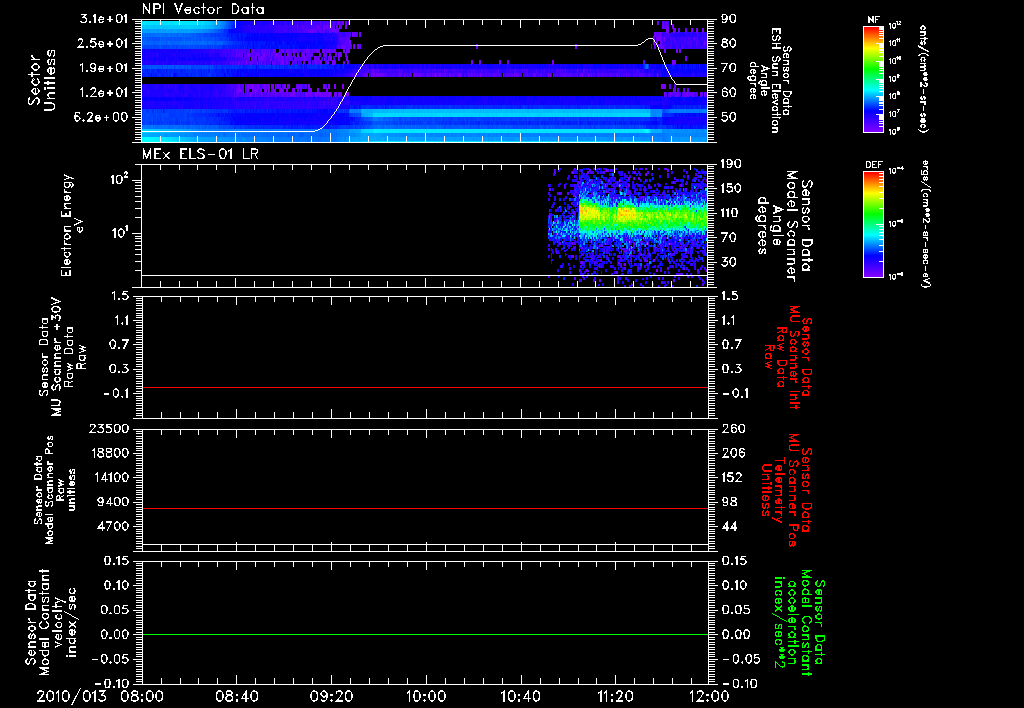Click the red line in Model Scanner Pos panel

pos(425,508)
